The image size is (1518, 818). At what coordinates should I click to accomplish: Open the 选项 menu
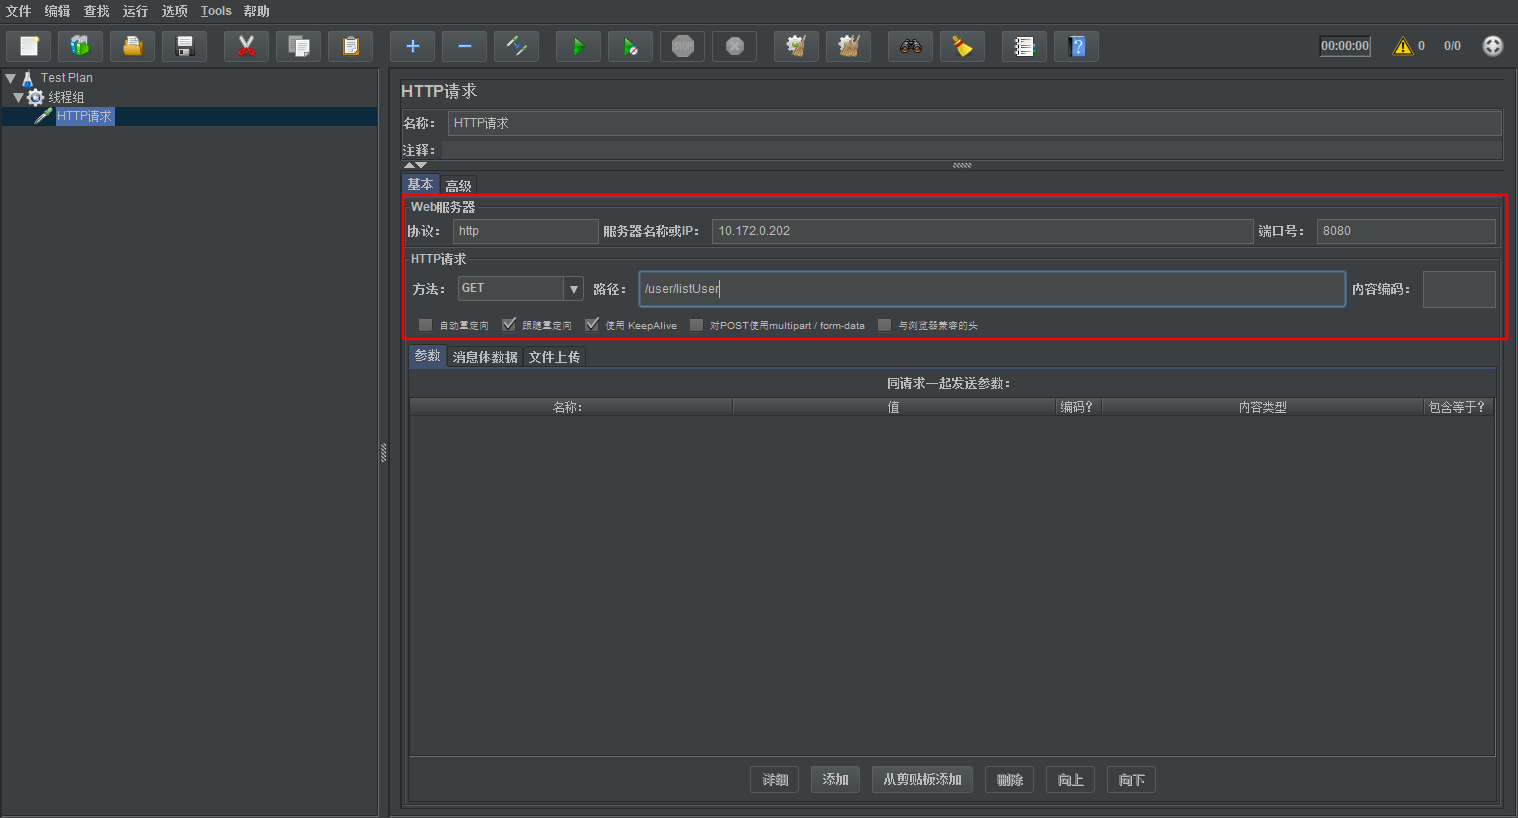[175, 11]
